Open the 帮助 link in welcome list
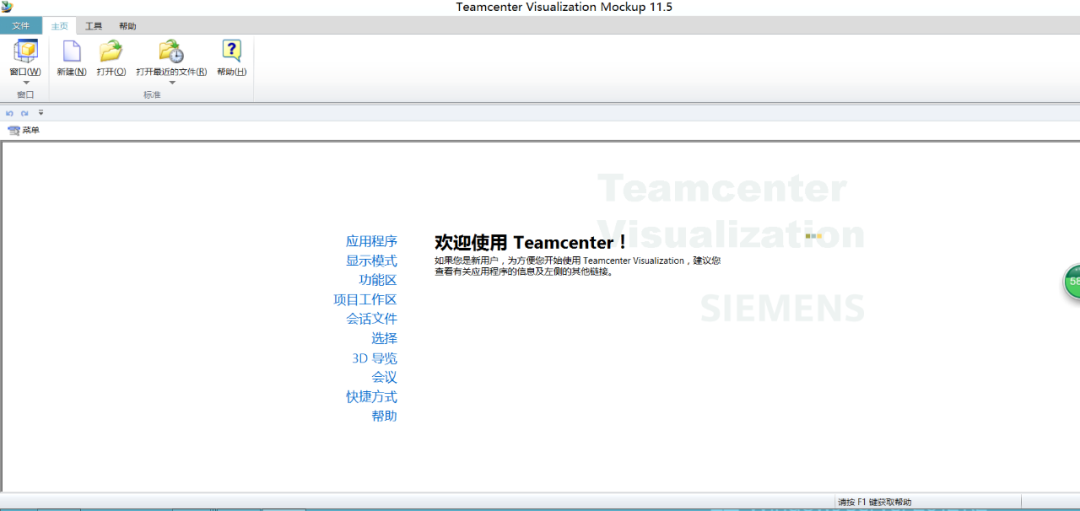 pos(384,416)
